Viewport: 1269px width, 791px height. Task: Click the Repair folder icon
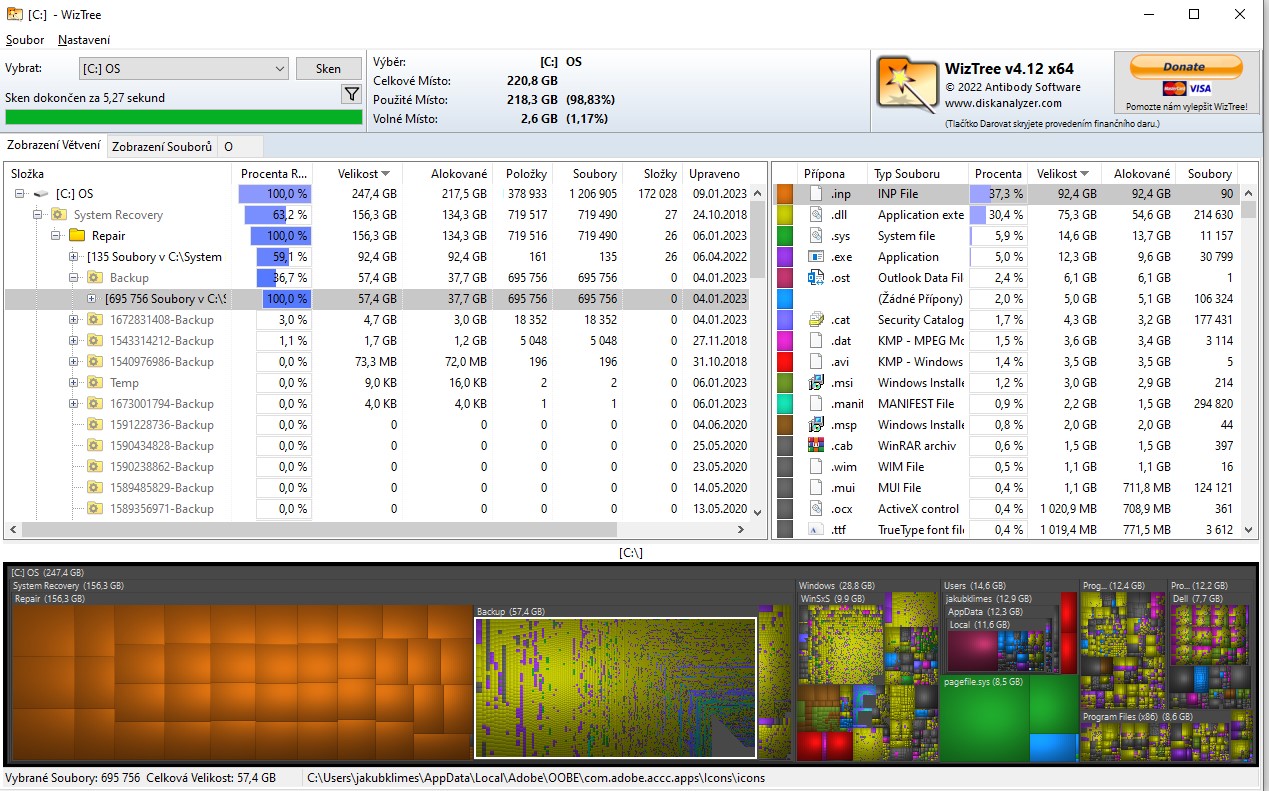(x=77, y=236)
